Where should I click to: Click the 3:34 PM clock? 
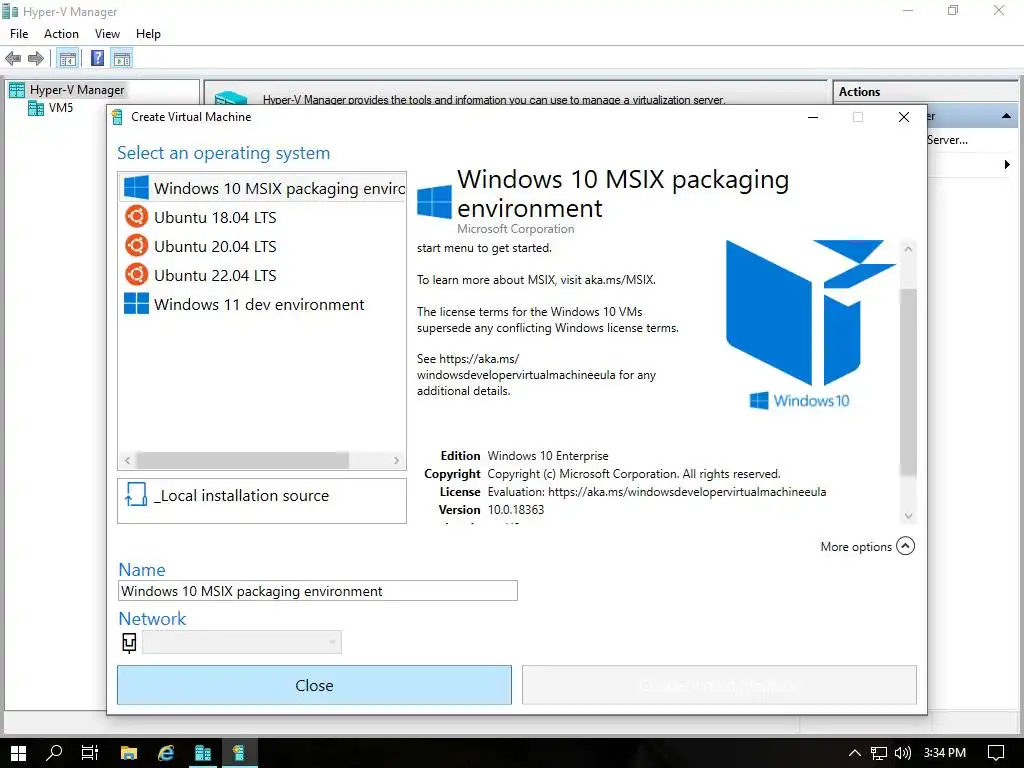click(x=944, y=753)
